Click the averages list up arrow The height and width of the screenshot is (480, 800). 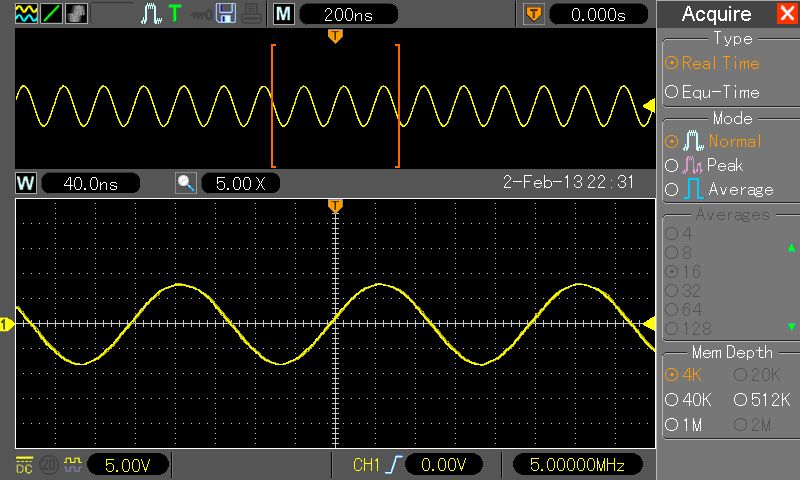coord(791,248)
